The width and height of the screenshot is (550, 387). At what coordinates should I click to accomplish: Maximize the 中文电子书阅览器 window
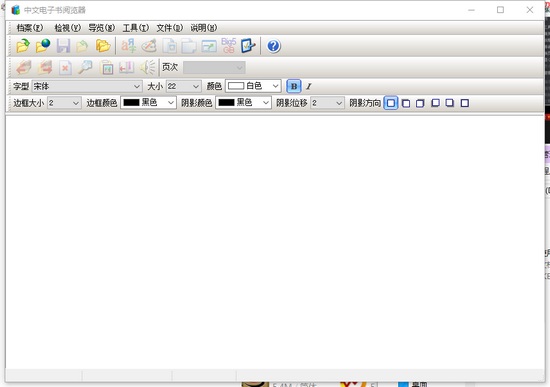pyautogui.click(x=501, y=10)
